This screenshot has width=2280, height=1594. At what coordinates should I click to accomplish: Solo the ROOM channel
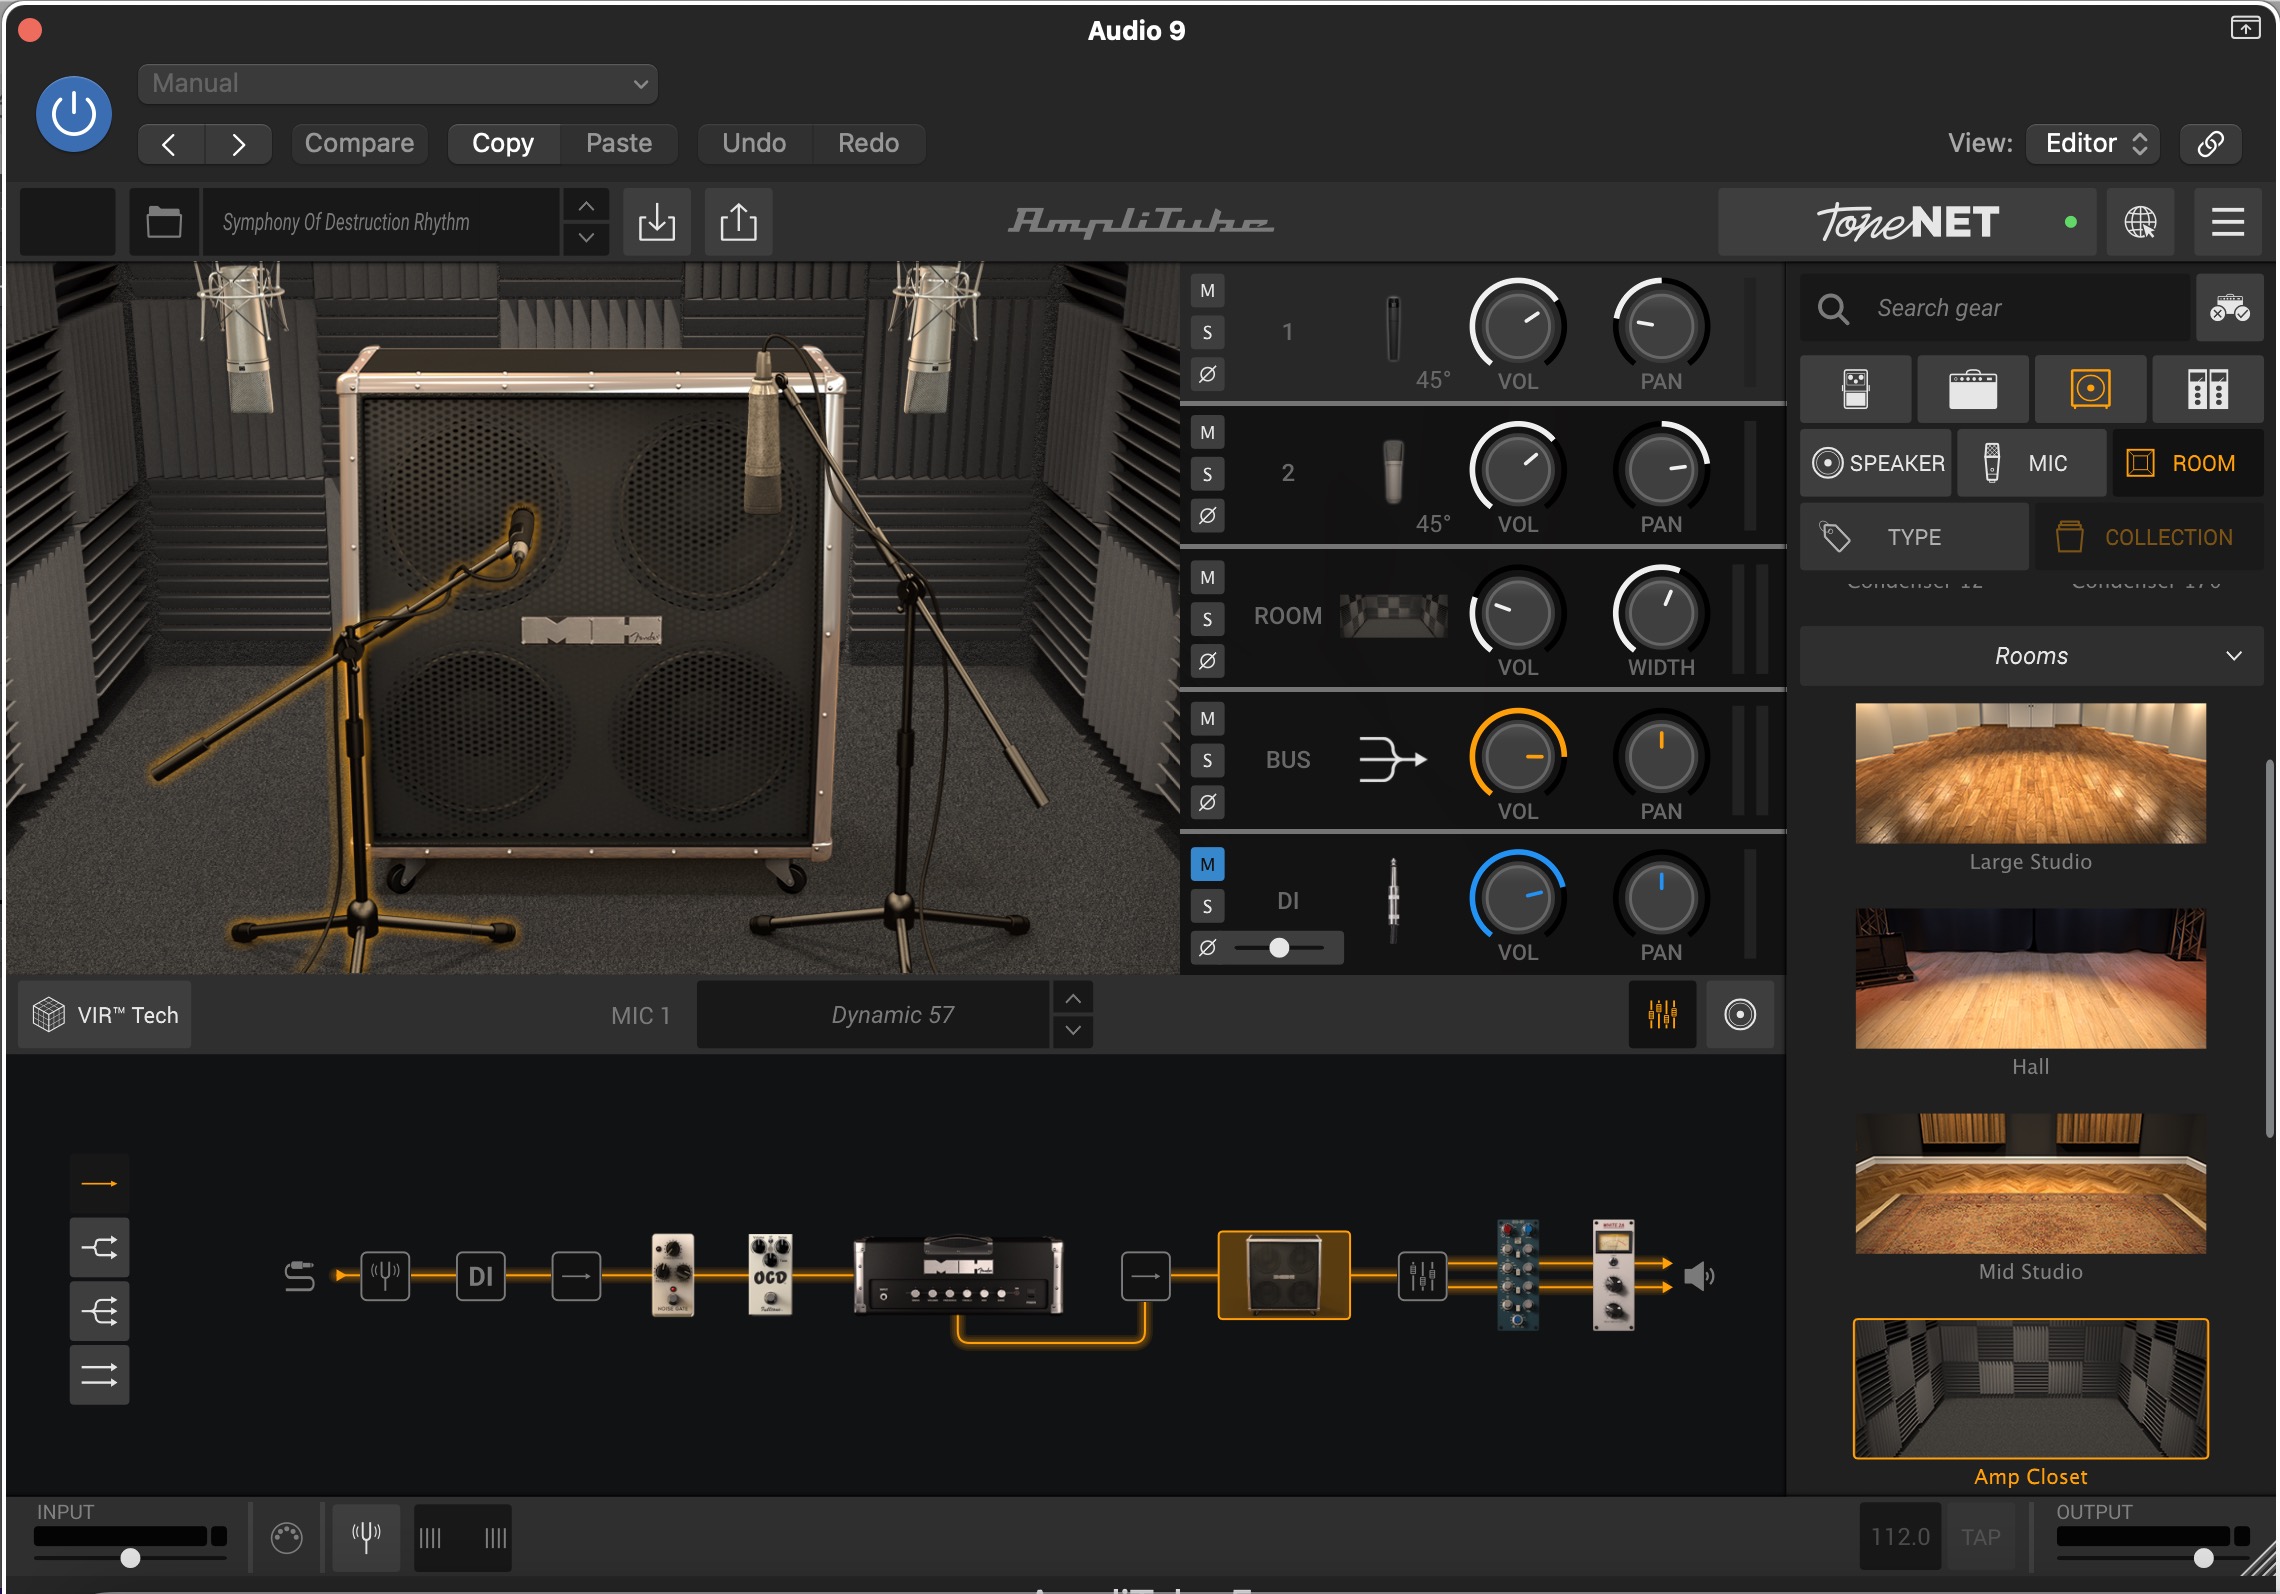pyautogui.click(x=1207, y=619)
